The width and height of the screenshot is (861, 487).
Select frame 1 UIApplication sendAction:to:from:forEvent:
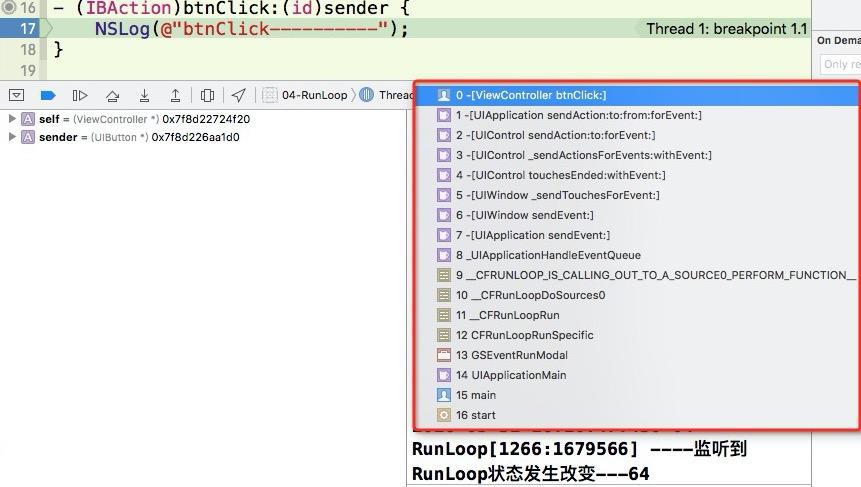(x=637, y=115)
